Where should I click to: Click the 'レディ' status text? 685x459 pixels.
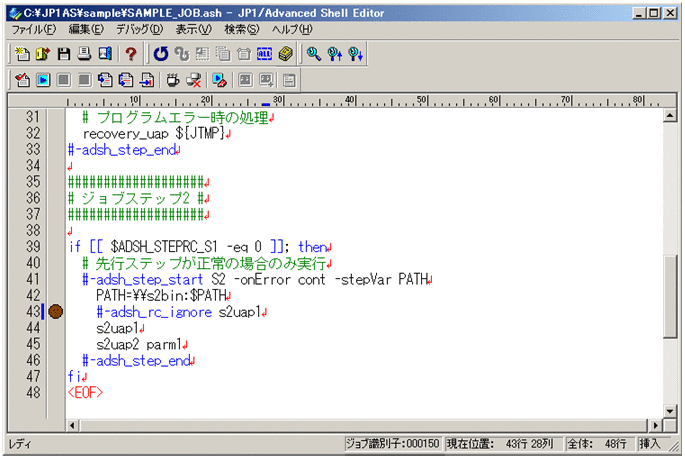point(20,444)
